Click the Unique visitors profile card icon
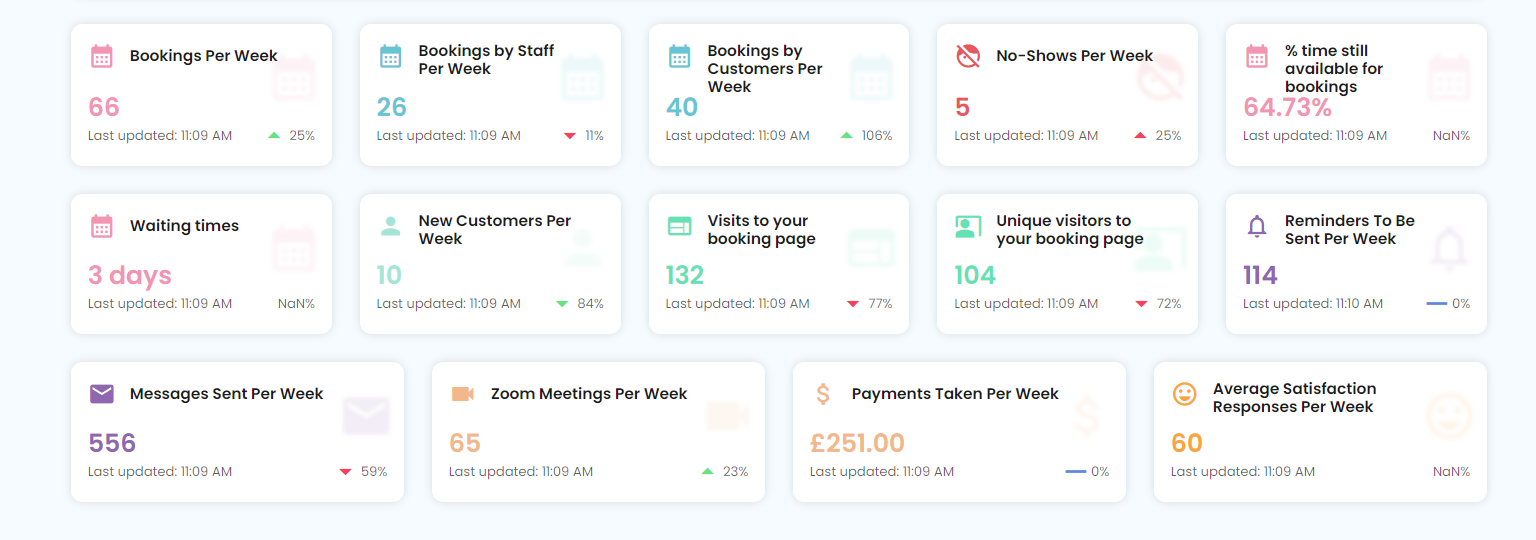The height and width of the screenshot is (540, 1536). pyautogui.click(x=967, y=226)
